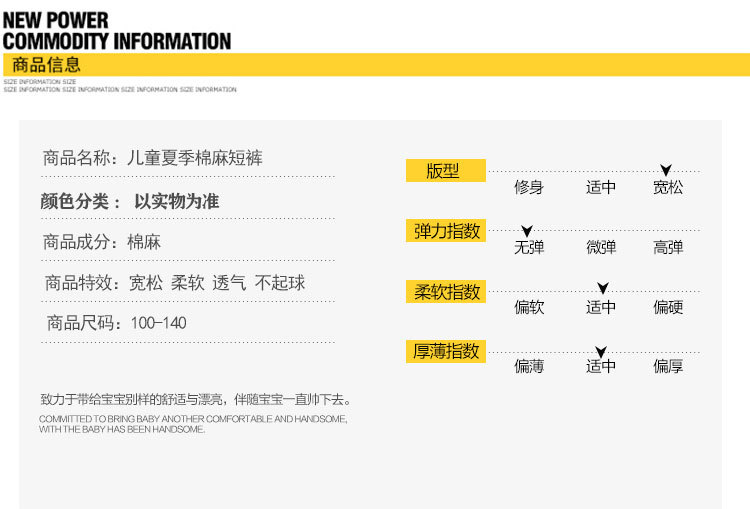The width and height of the screenshot is (750, 509).
Task: Choose the 偏硬 softness option
Action: coord(668,307)
